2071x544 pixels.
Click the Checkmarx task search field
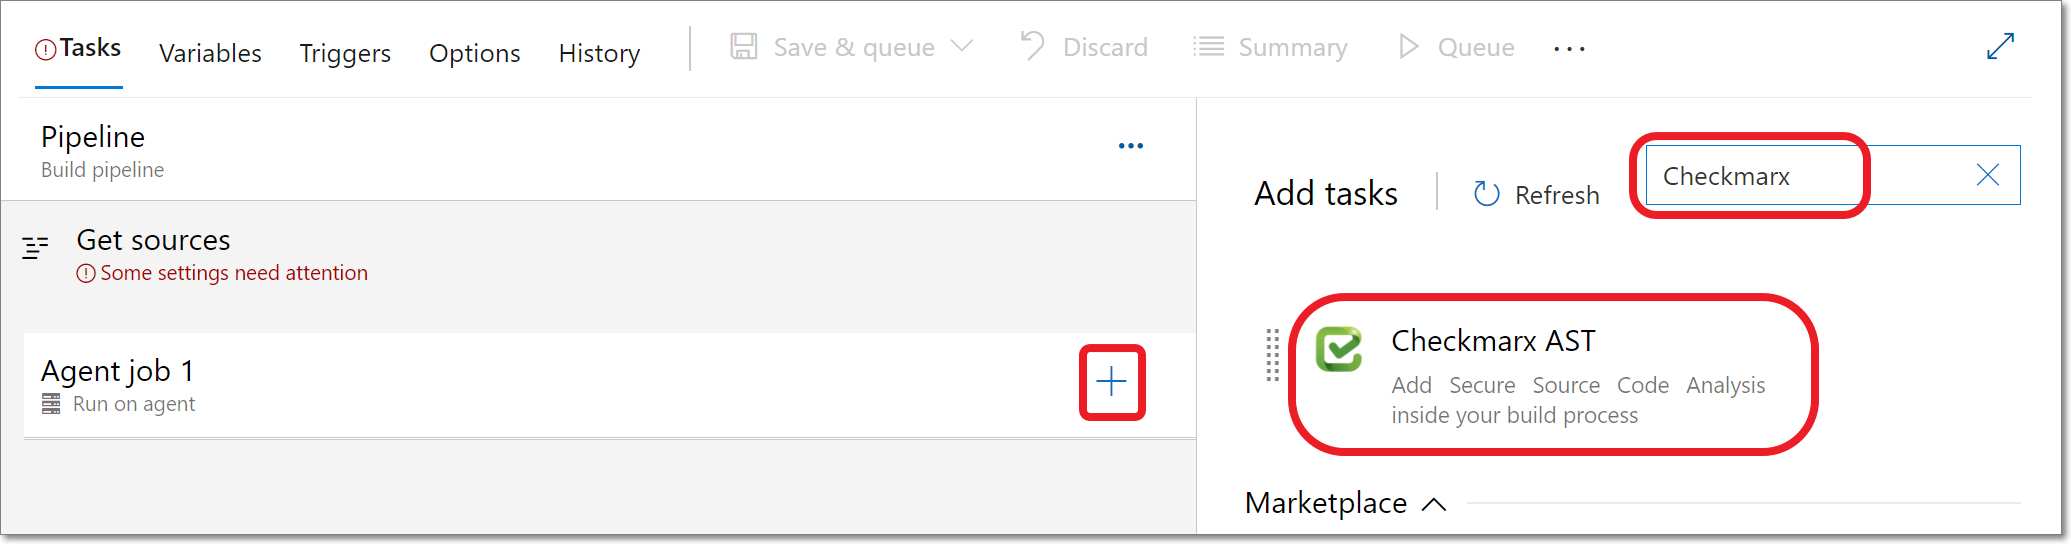tap(1833, 175)
